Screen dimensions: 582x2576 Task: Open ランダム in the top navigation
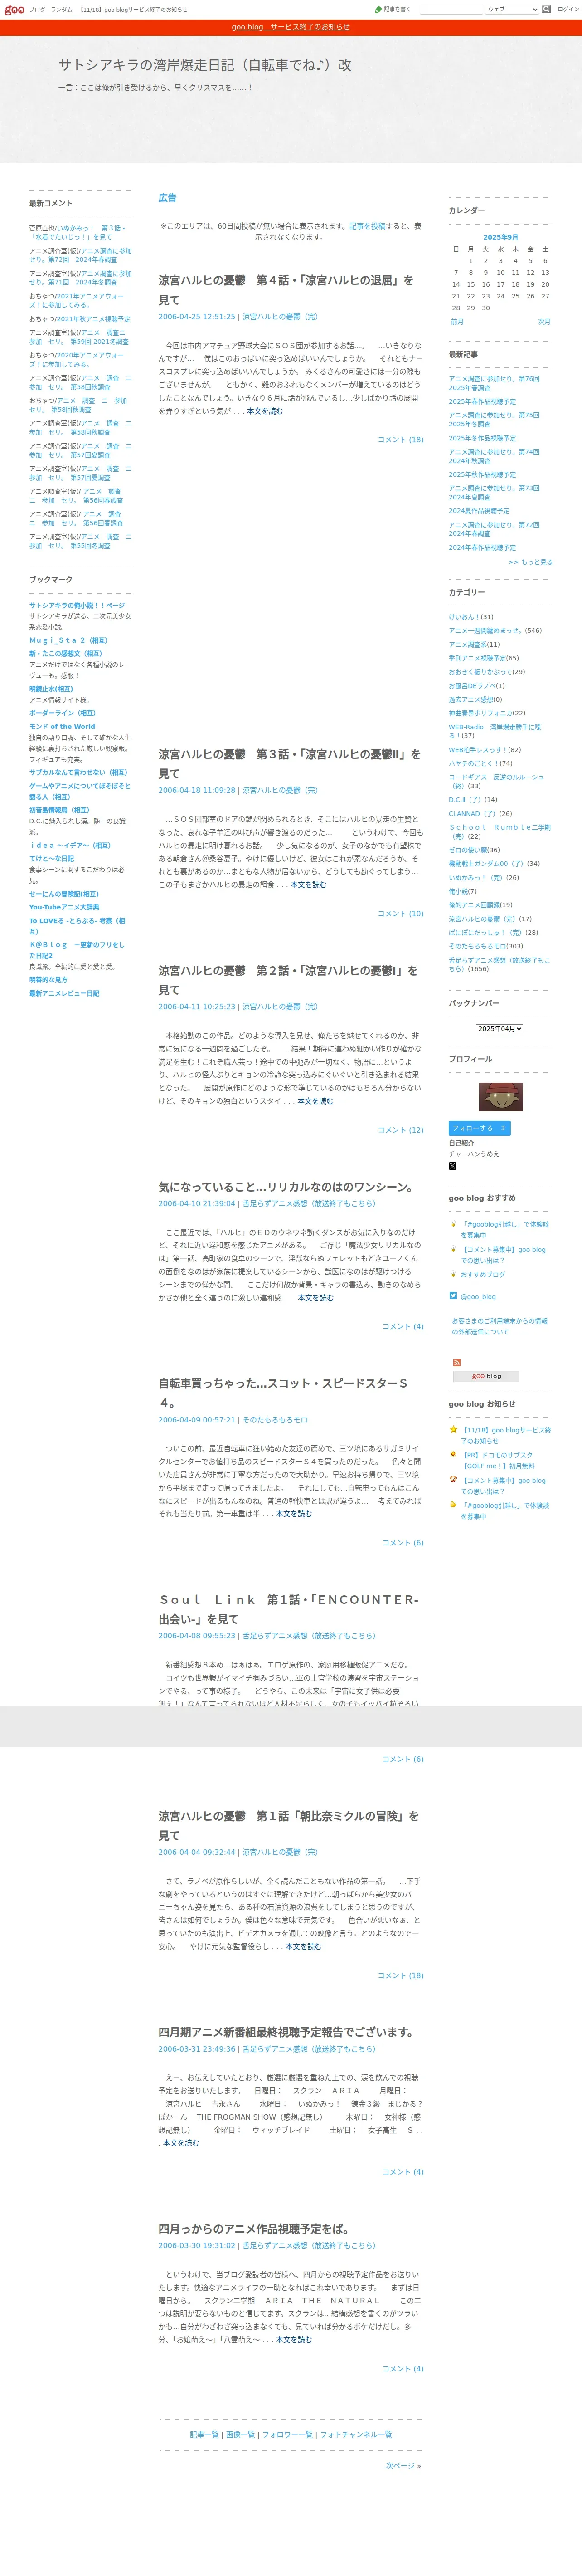61,9
